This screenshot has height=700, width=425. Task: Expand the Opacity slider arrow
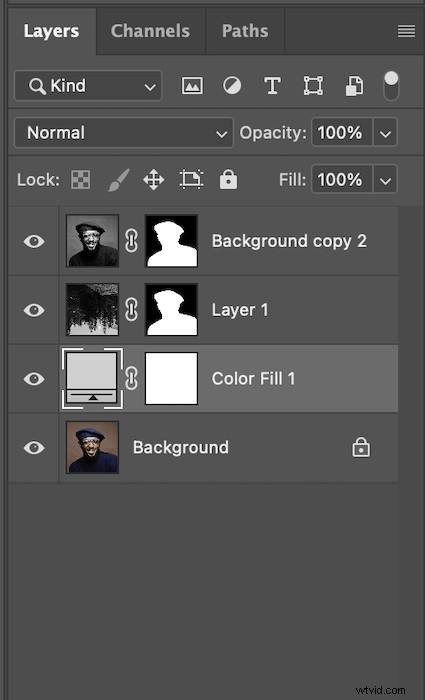385,133
